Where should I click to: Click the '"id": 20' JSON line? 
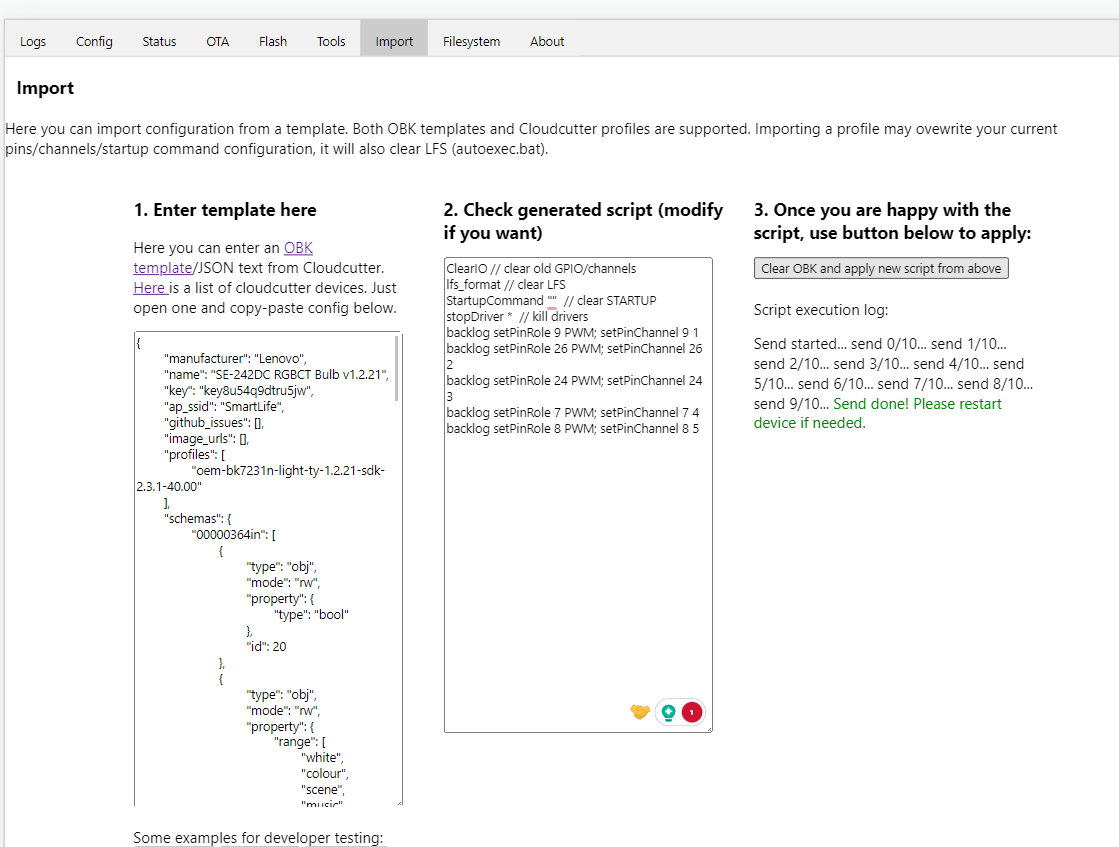[266, 646]
